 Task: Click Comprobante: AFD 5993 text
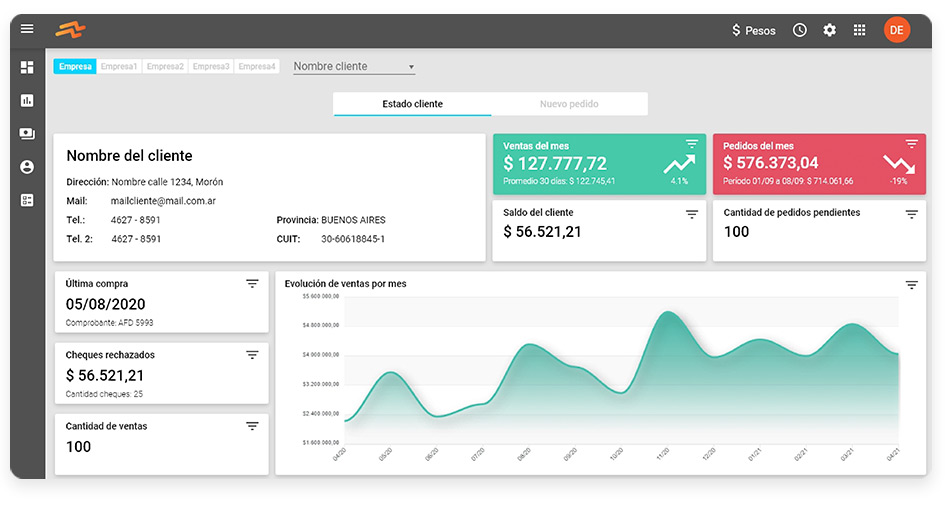109,322
